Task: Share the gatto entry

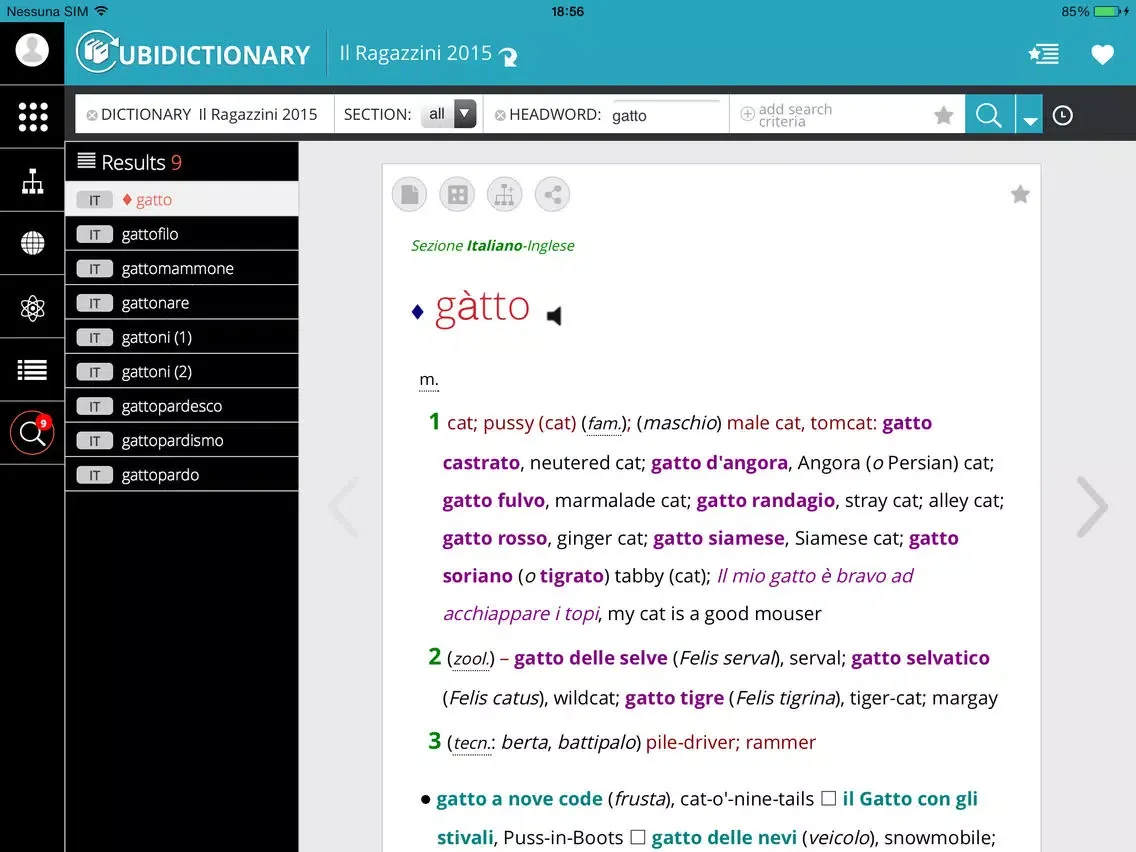Action: pyautogui.click(x=552, y=194)
